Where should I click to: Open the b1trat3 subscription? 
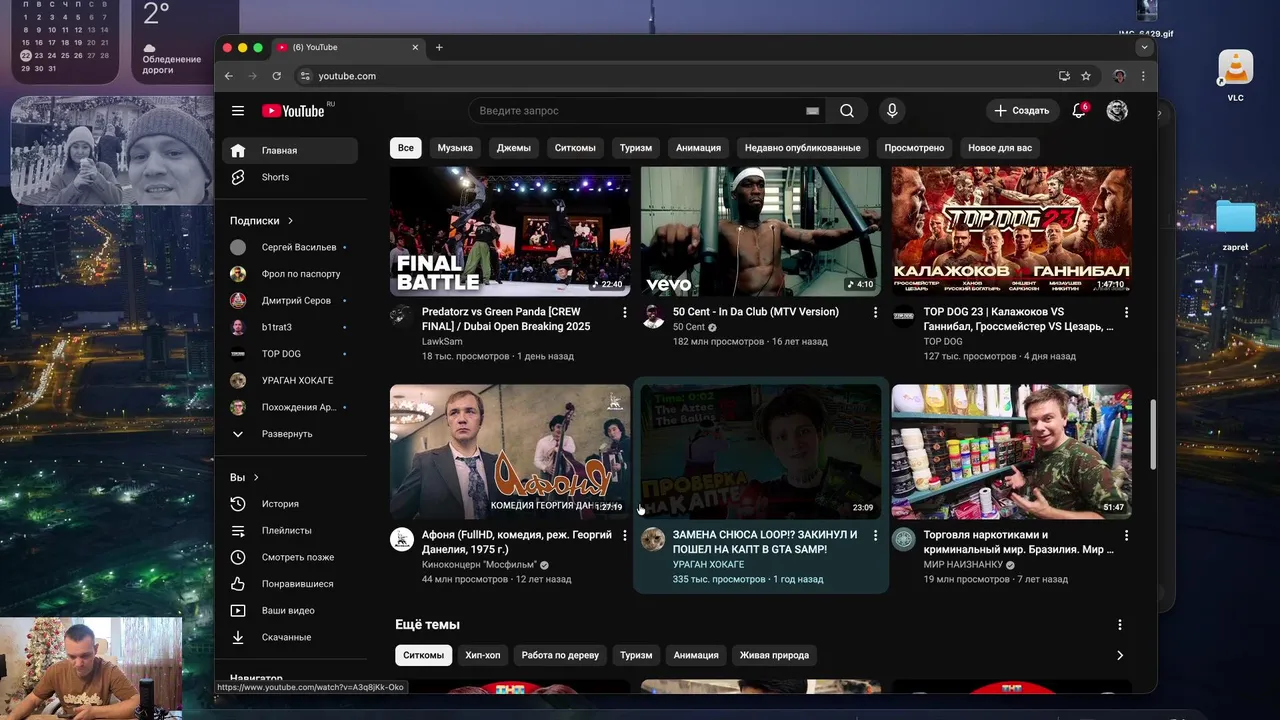click(290, 327)
